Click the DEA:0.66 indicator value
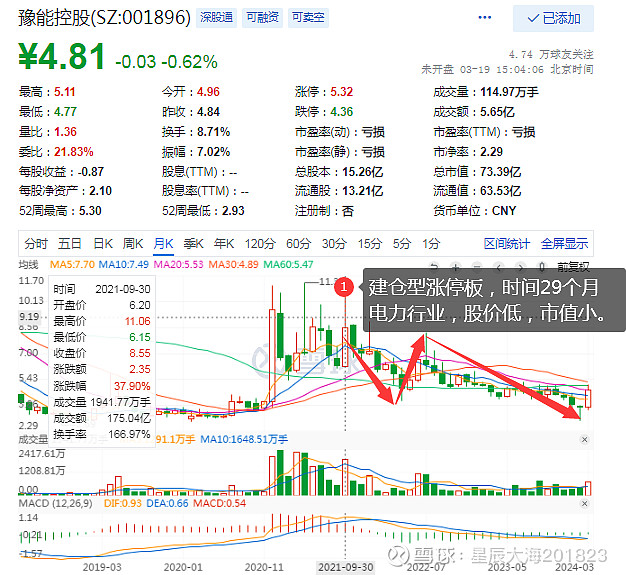 [167, 503]
